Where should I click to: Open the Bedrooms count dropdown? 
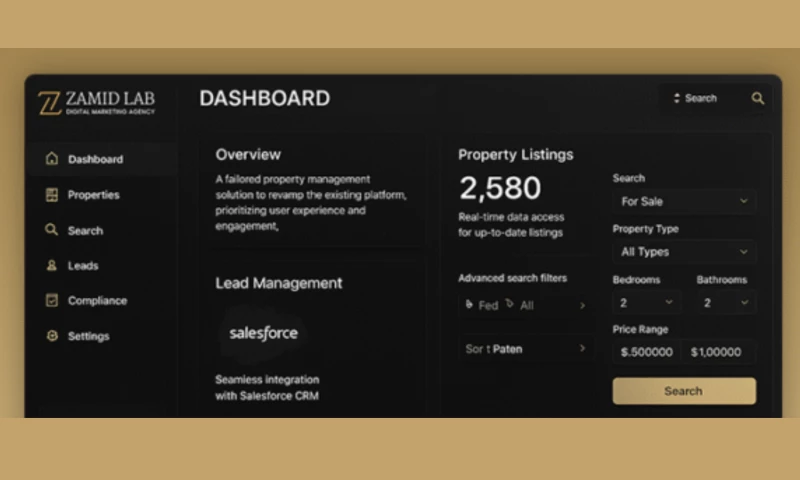click(x=646, y=303)
